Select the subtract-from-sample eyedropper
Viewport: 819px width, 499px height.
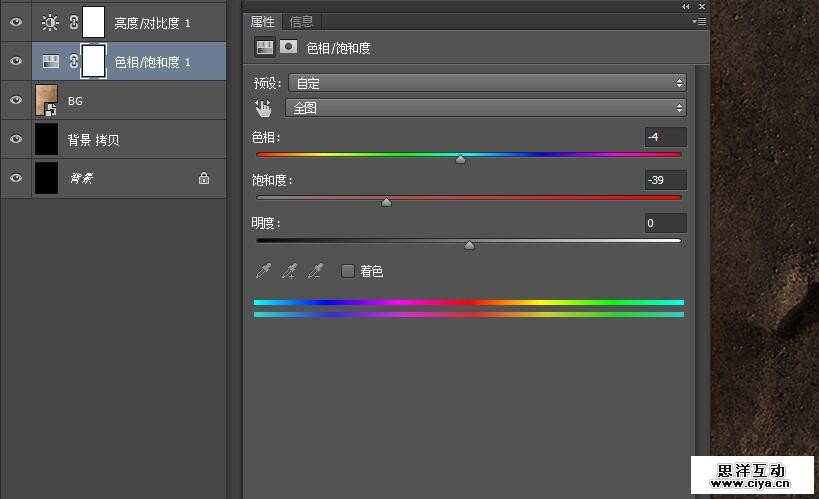click(315, 271)
